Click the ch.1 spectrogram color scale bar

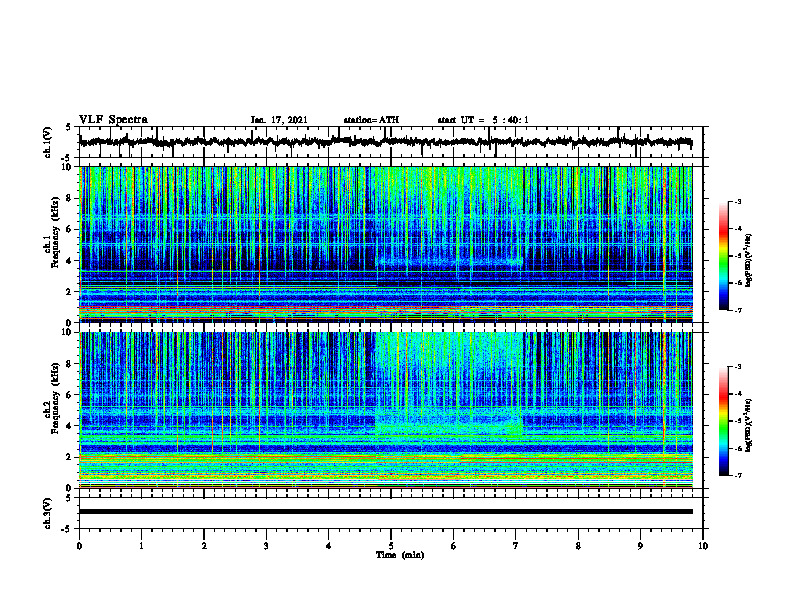coord(723,256)
